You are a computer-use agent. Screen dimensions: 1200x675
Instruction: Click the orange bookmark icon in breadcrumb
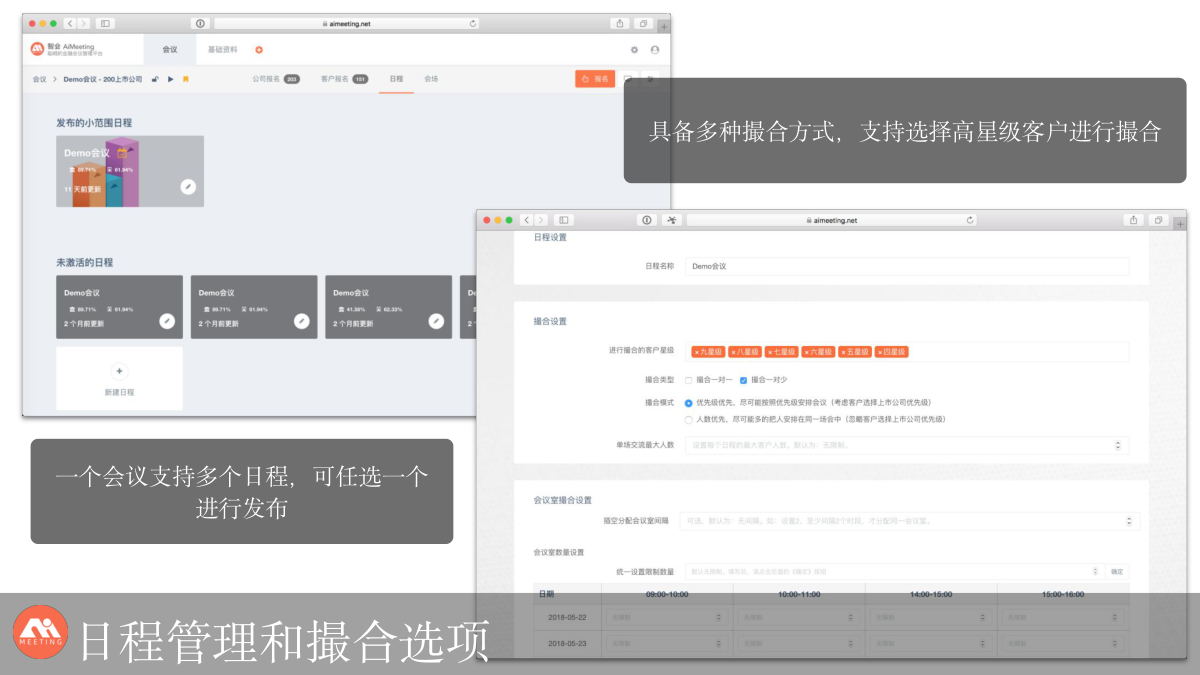[x=186, y=79]
